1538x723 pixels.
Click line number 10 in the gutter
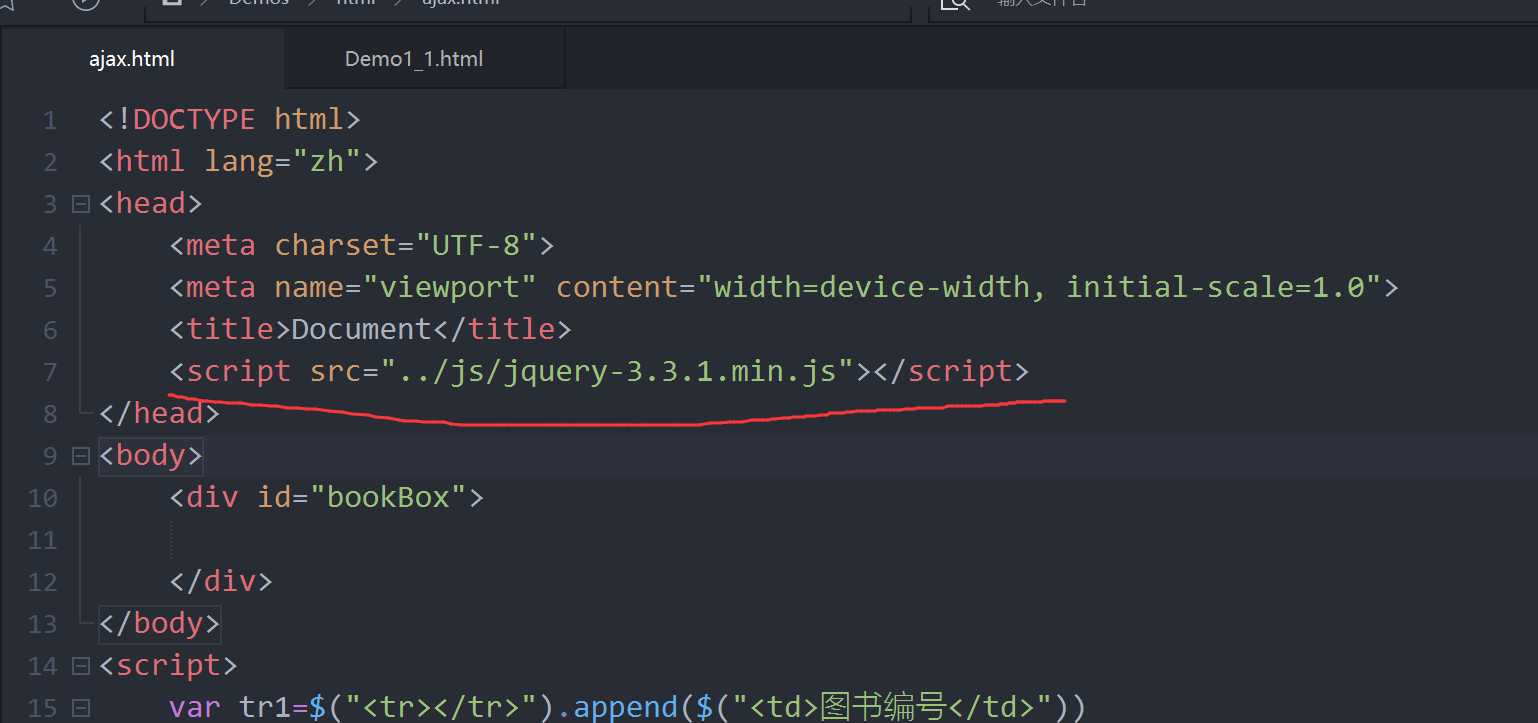pos(43,498)
